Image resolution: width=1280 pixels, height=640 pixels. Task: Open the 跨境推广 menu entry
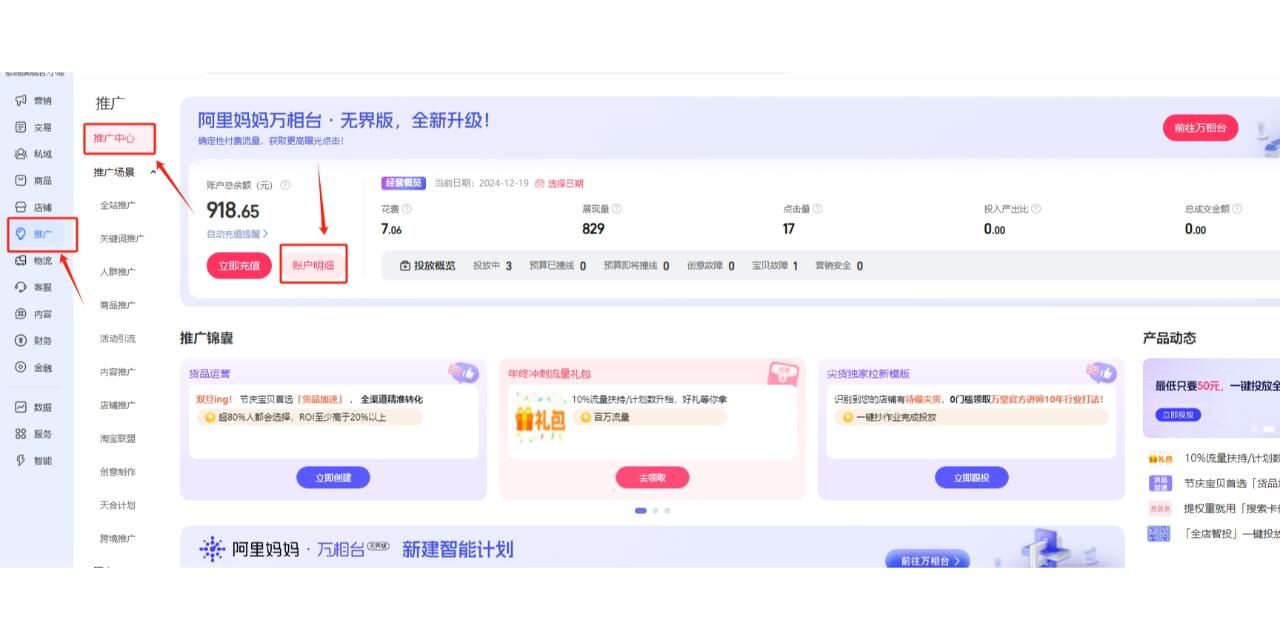pos(118,539)
